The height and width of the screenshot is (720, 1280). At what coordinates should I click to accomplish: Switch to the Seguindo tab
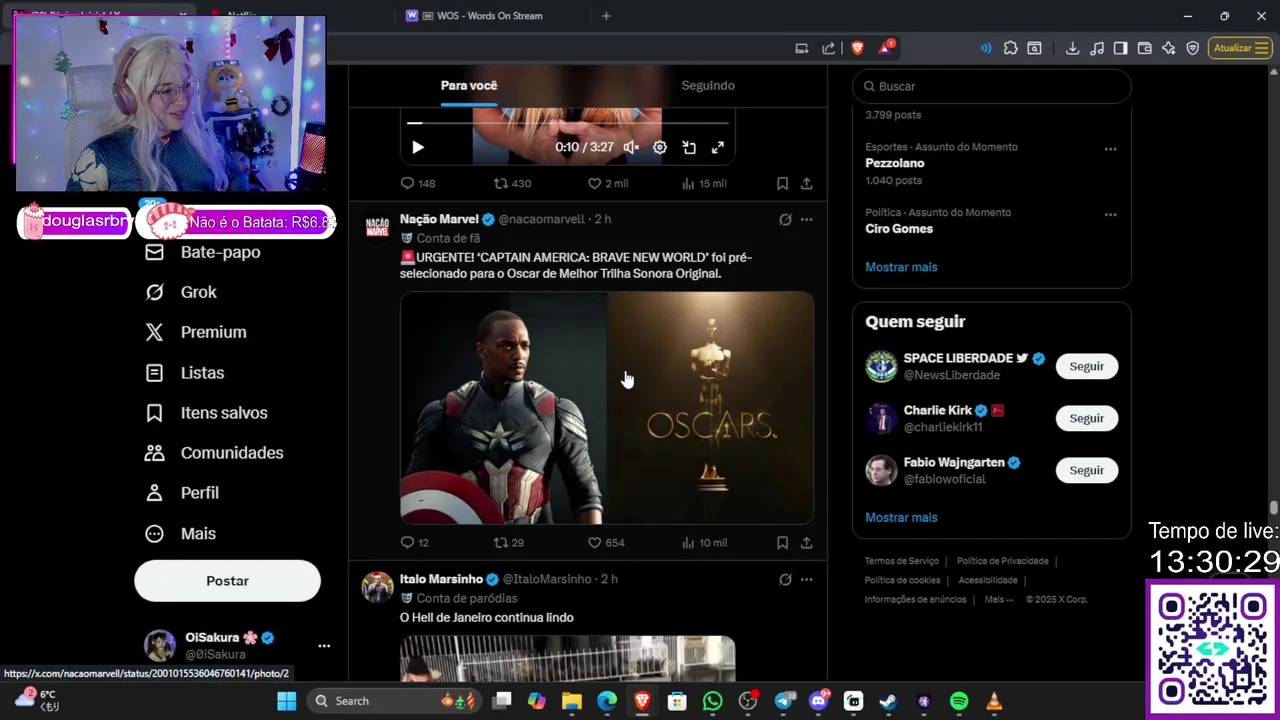pos(708,85)
